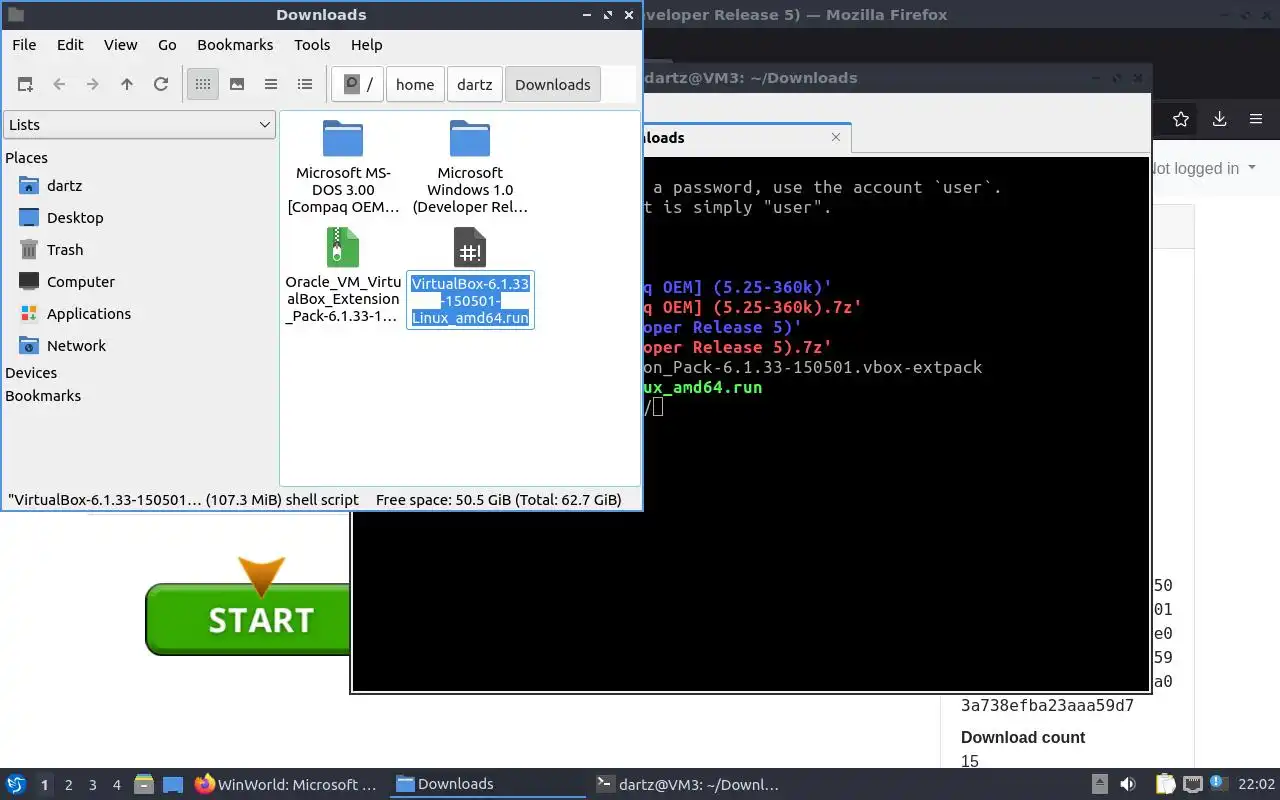
Task: Open Firefox hamburger menu
Action: click(x=1256, y=119)
